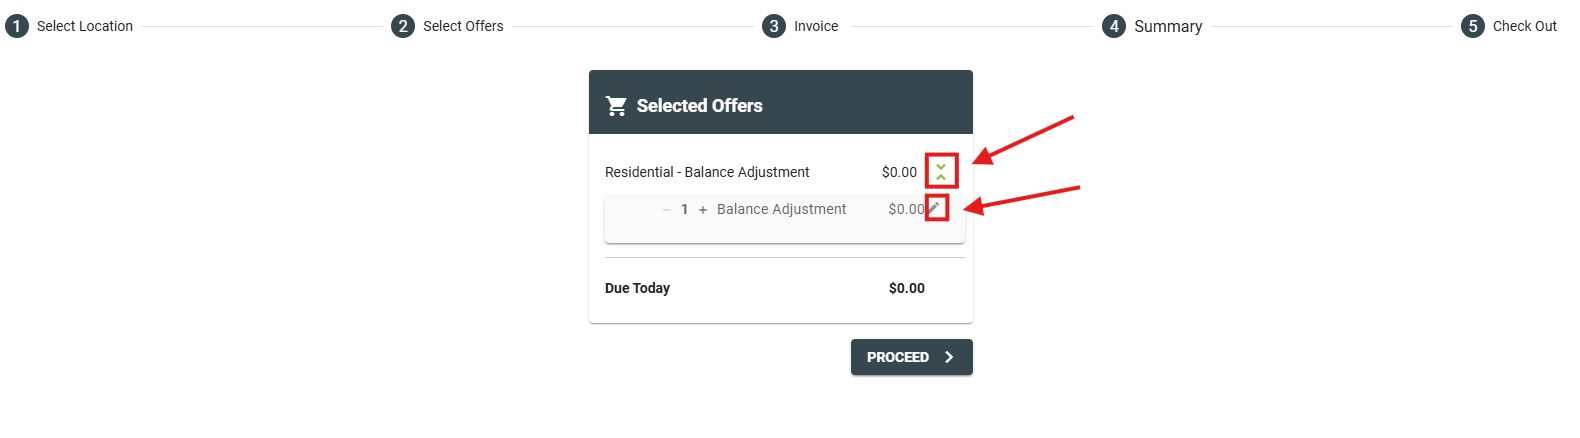1580x438 pixels.
Task: Click the step 3 circle icon
Action: click(774, 26)
